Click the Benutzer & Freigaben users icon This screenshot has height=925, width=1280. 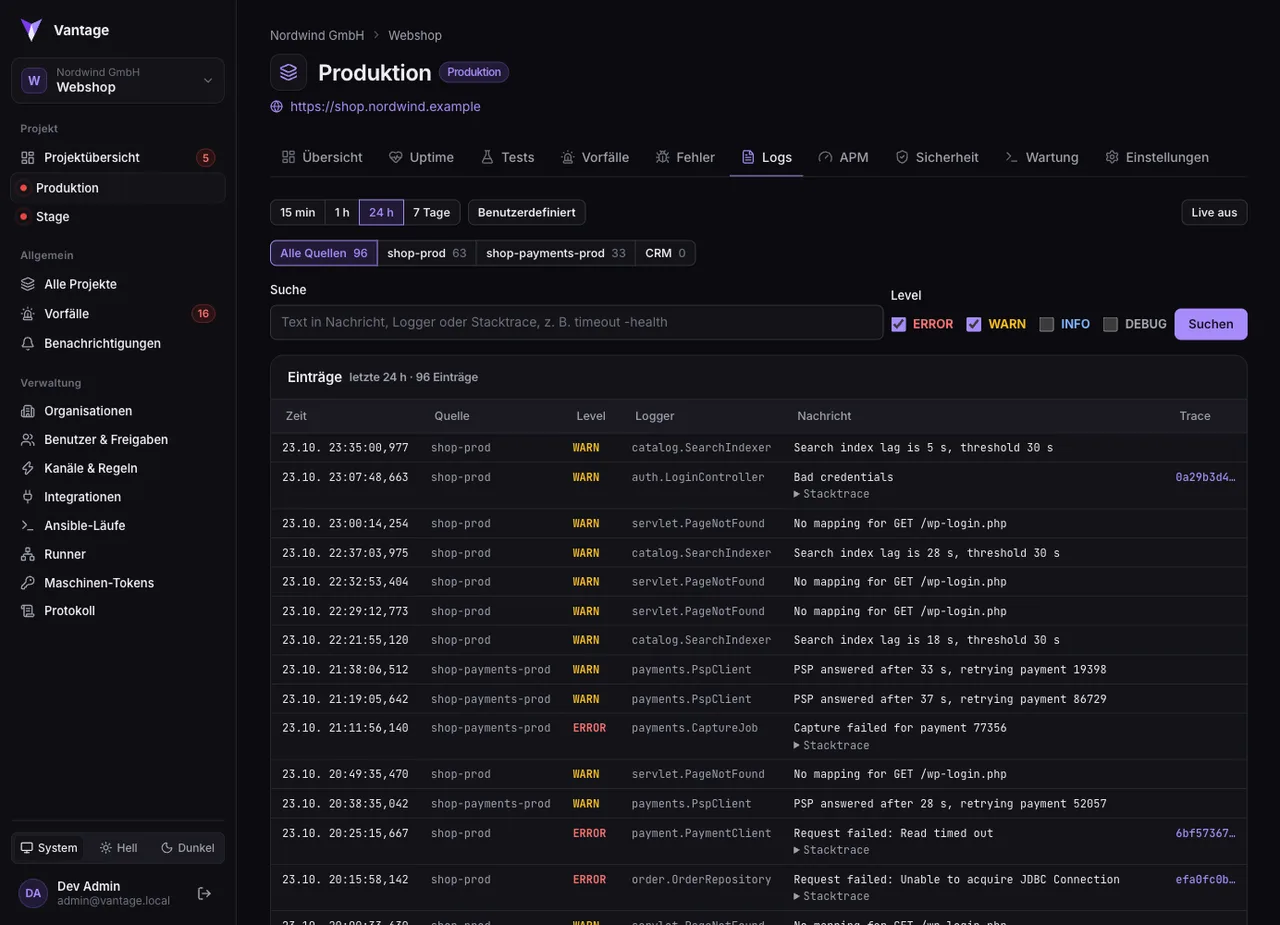(28, 440)
